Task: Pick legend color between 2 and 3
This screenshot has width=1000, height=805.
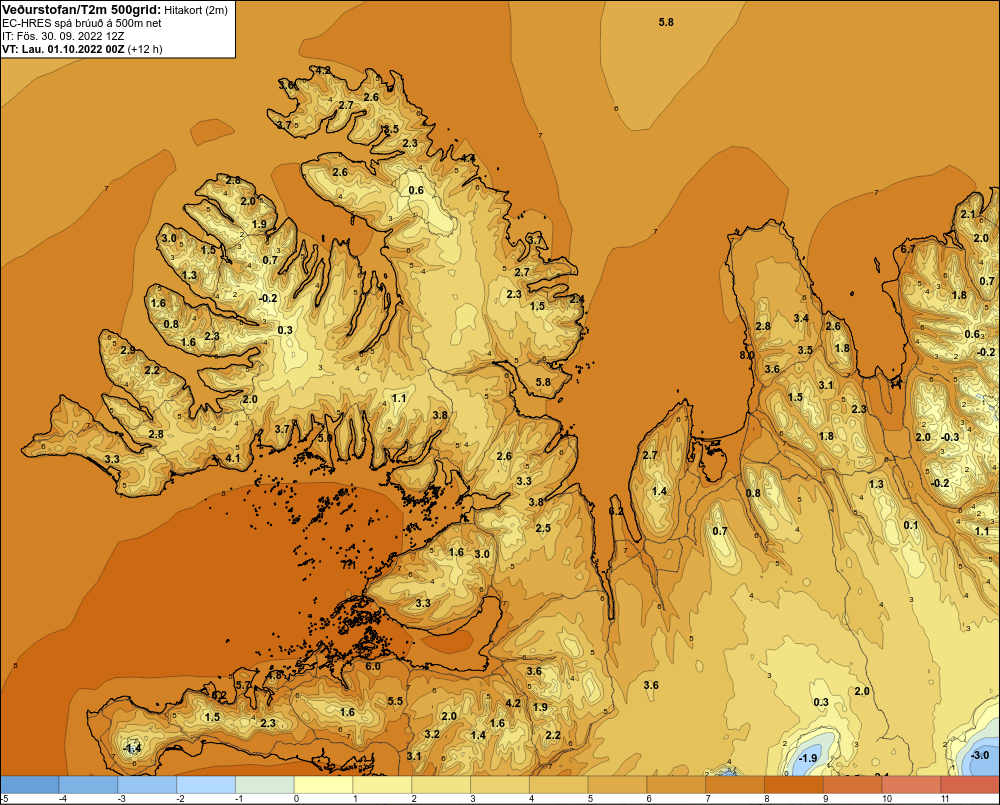Action: click(440, 785)
